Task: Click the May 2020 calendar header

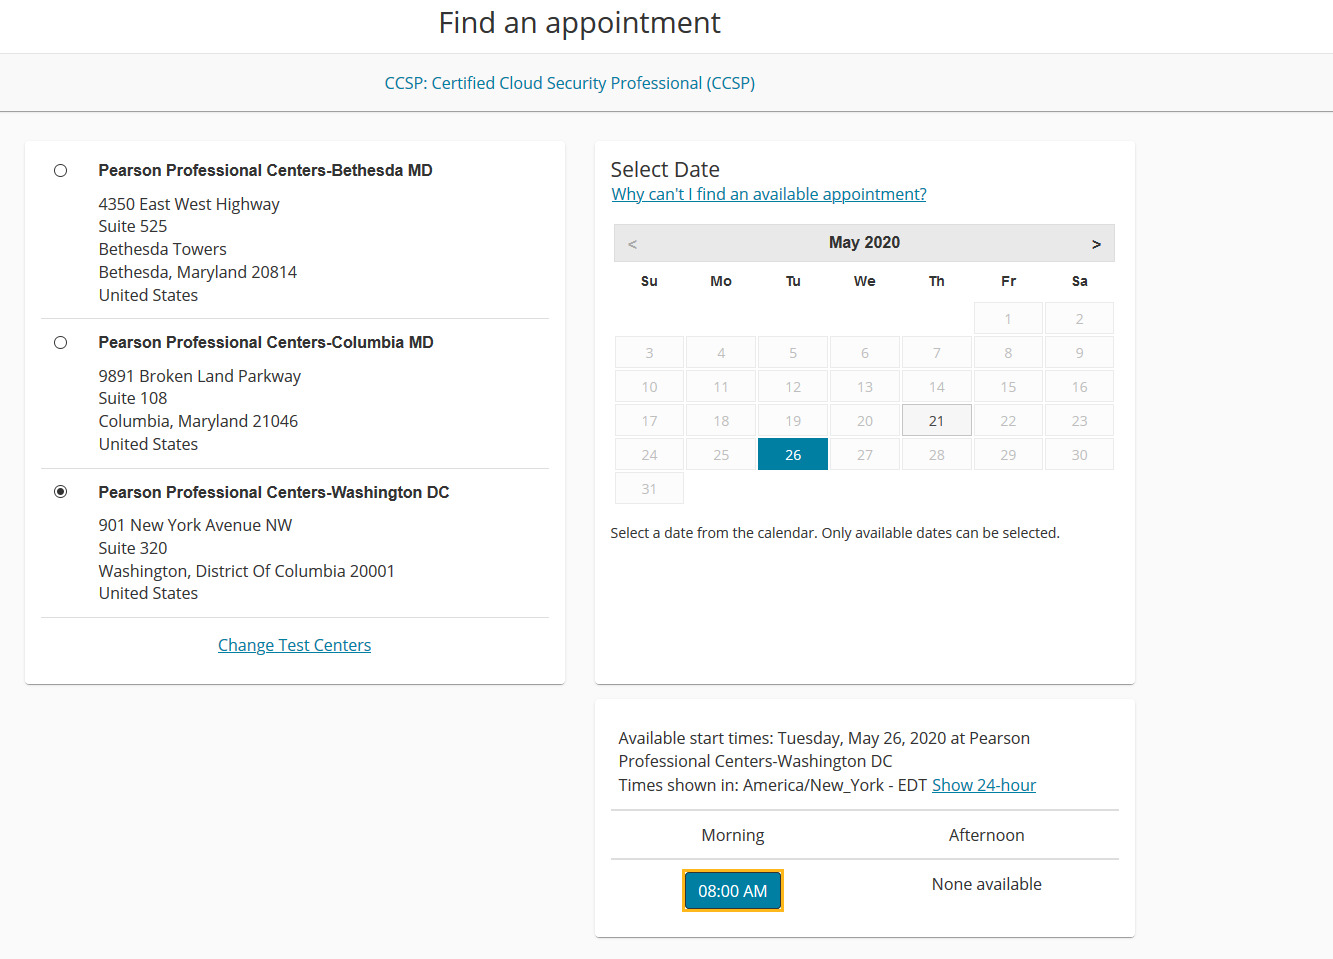Action: 864,243
